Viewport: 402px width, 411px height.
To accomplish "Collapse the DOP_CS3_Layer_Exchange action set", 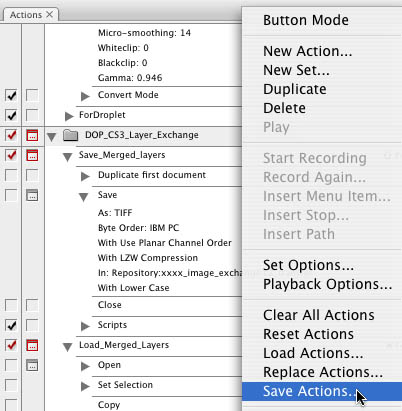I will click(51, 137).
